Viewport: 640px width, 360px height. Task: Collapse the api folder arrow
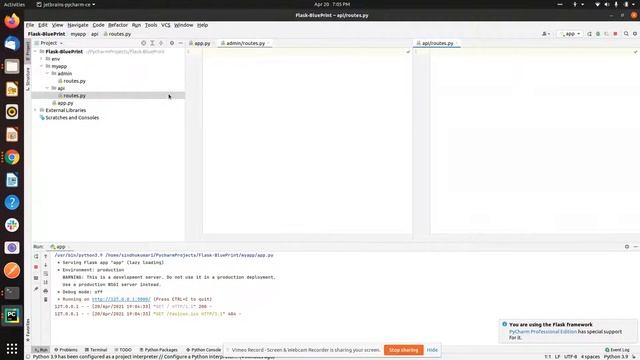coord(47,88)
